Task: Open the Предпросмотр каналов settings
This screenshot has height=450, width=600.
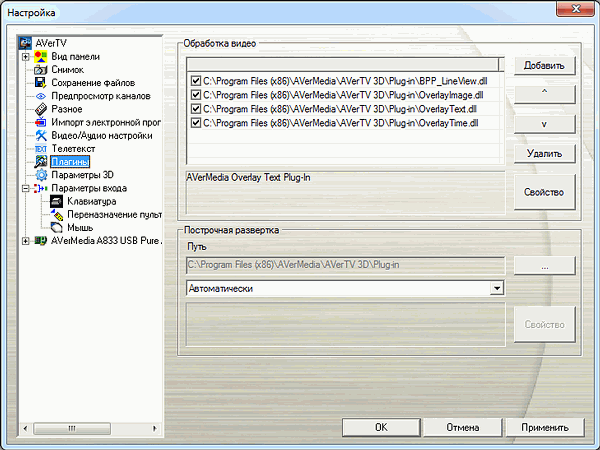Action: (101, 96)
